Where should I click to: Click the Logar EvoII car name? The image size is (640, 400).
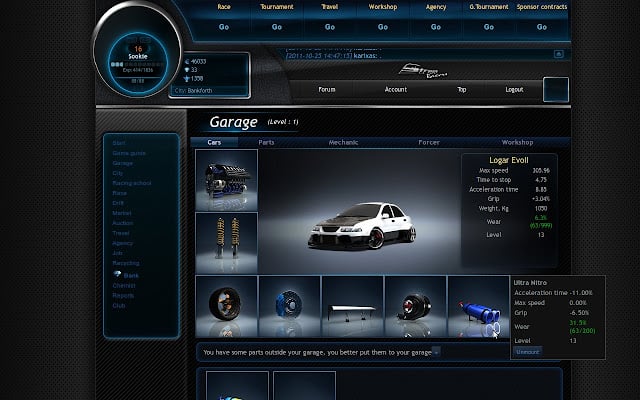click(509, 160)
